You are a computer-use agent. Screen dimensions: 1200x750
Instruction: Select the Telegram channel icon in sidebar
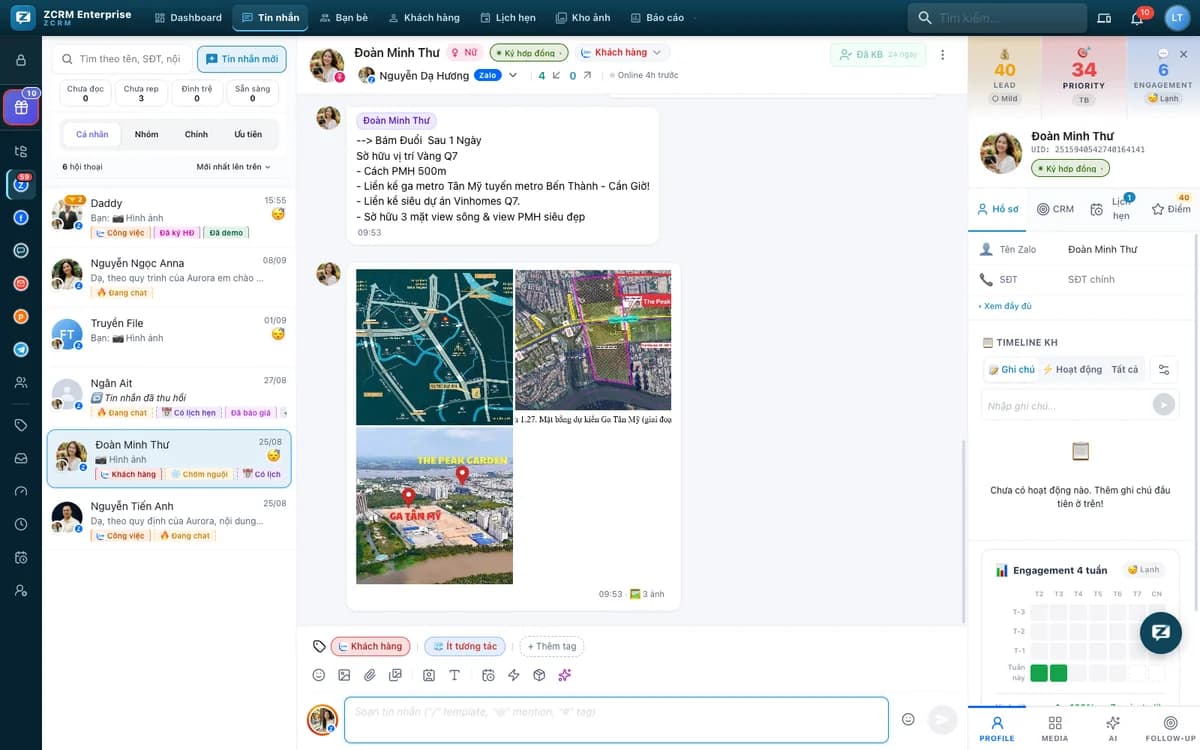click(21, 349)
